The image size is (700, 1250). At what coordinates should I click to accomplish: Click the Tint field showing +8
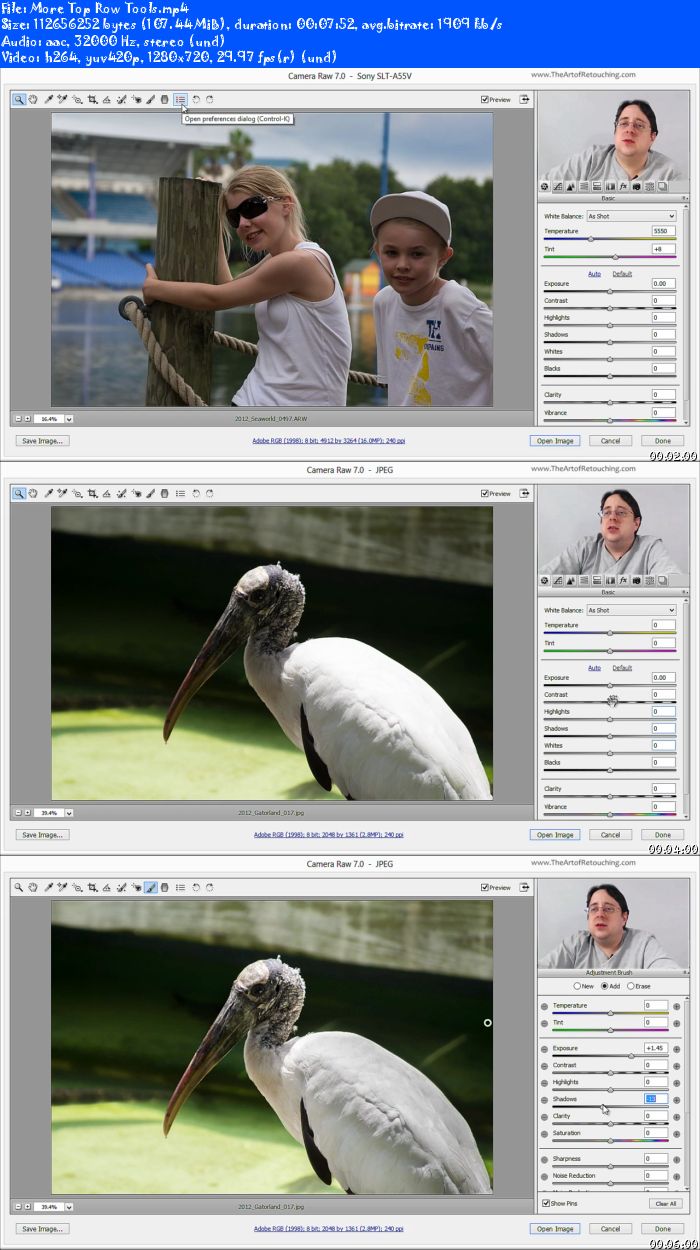point(664,248)
